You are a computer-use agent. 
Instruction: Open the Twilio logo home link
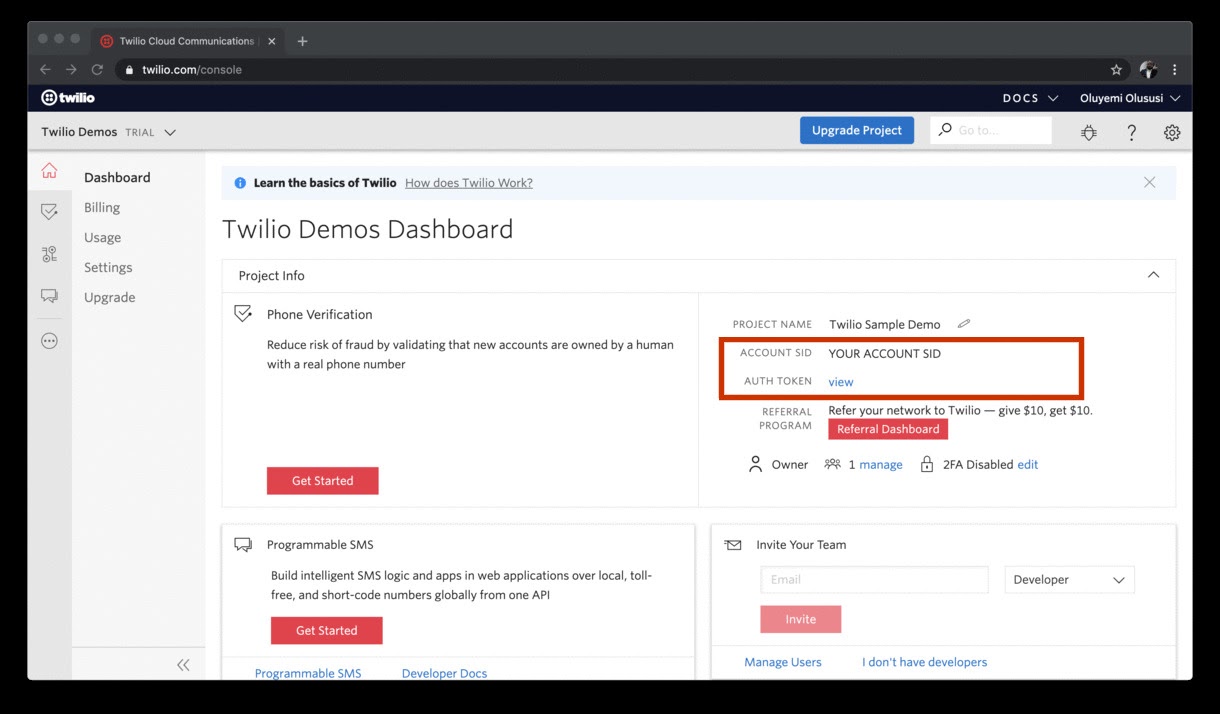68,98
